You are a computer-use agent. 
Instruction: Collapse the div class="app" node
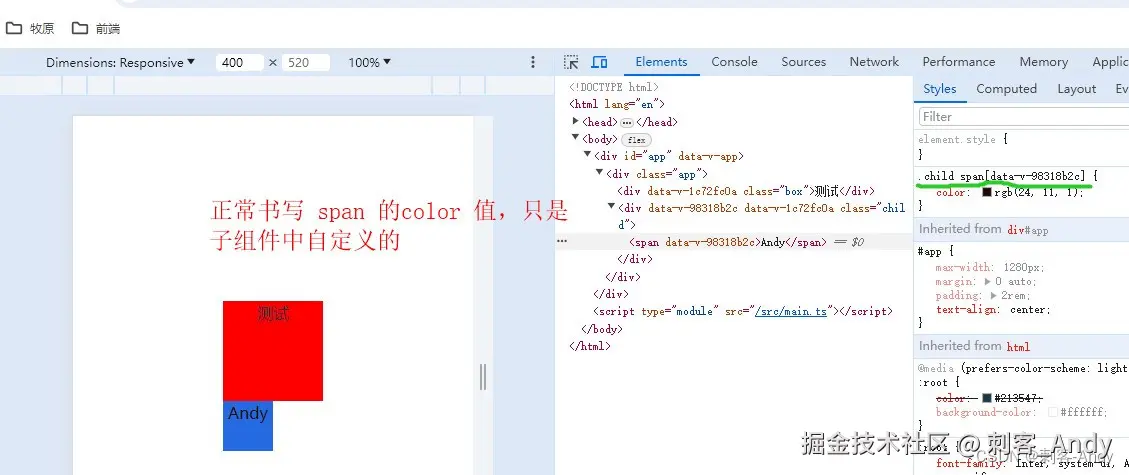click(600, 173)
